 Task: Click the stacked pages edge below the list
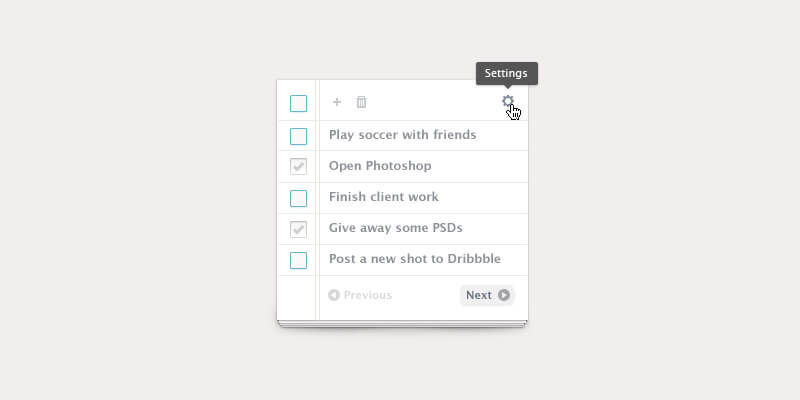point(402,324)
